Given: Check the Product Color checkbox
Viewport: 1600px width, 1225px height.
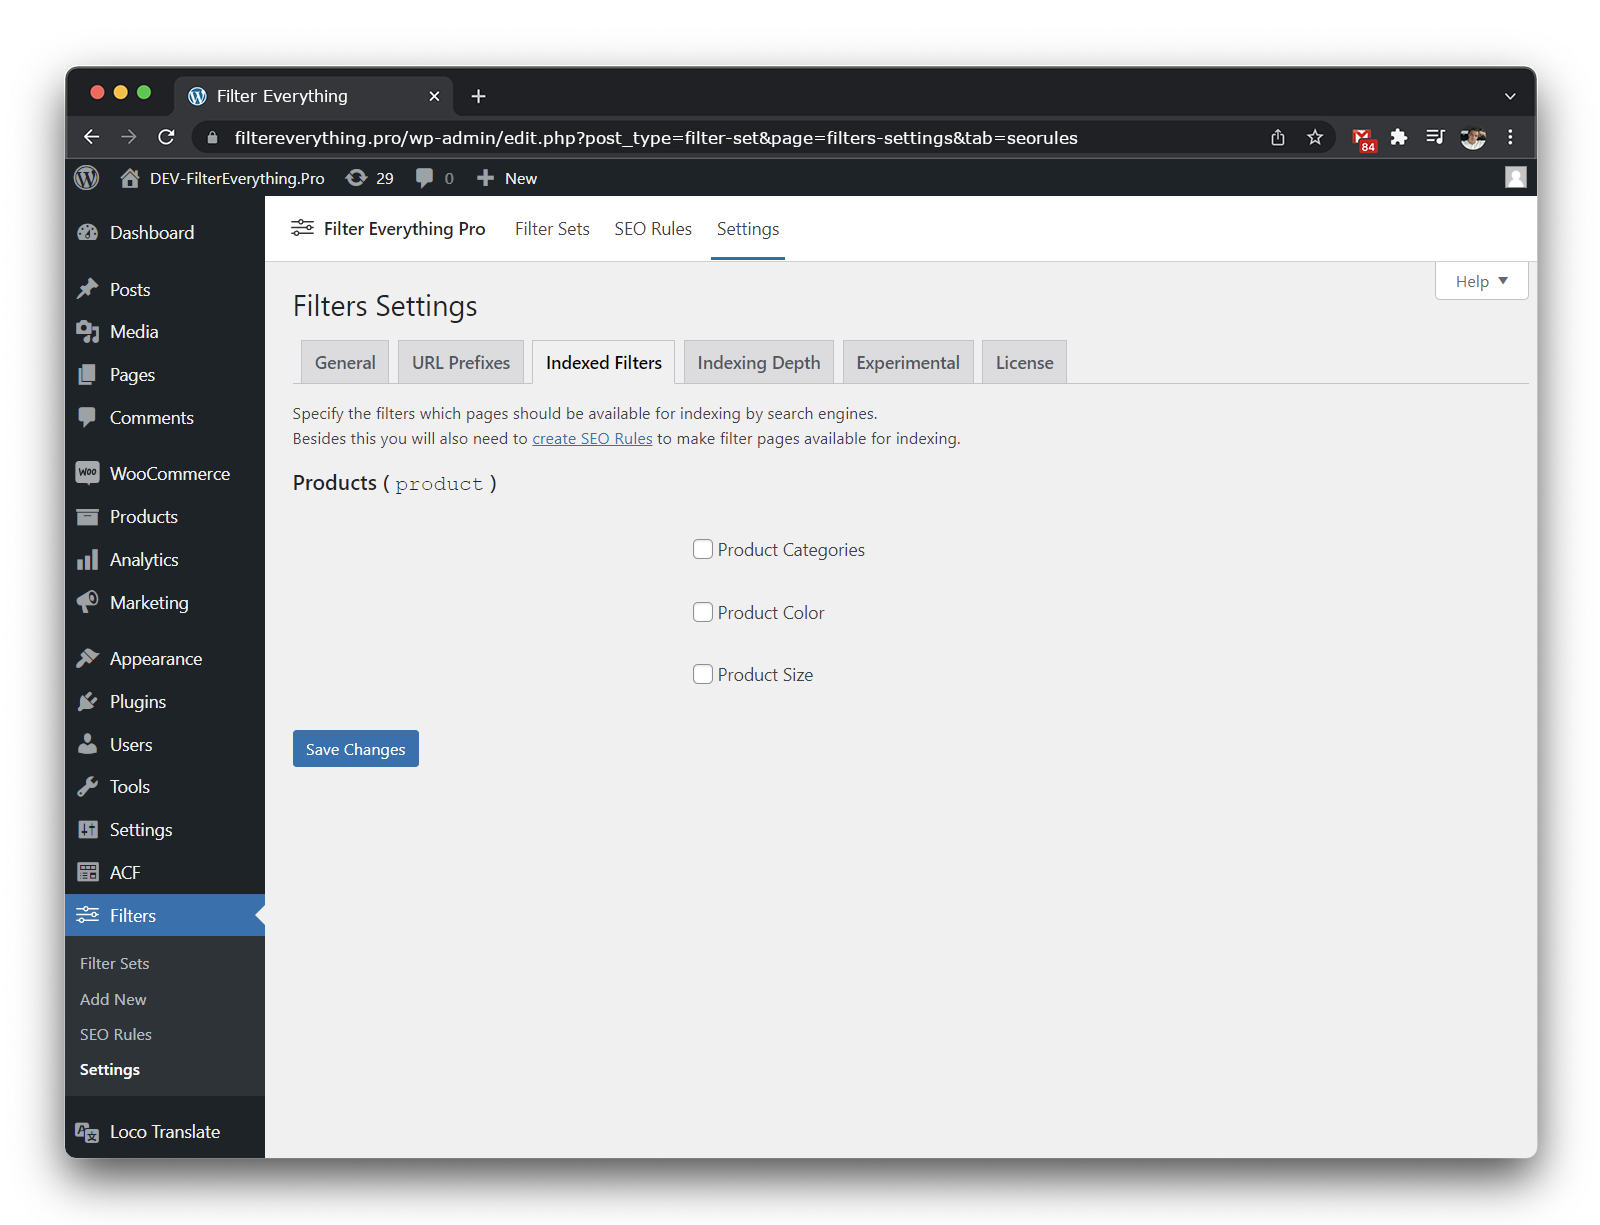Looking at the screenshot, I should pos(703,612).
